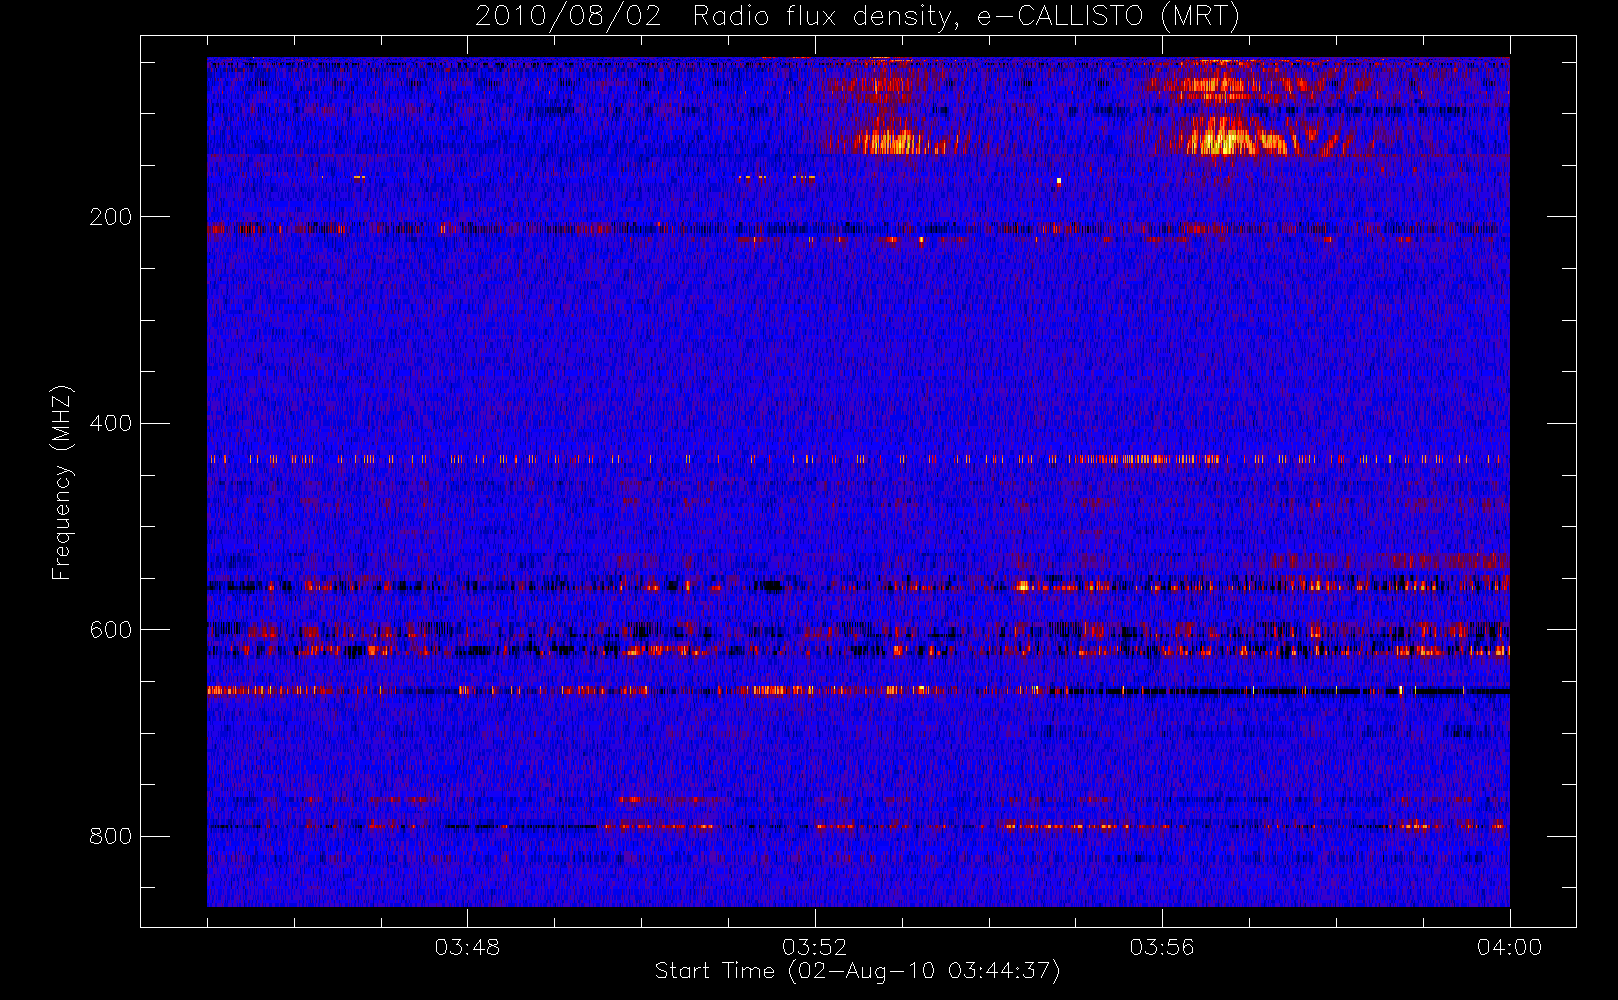Viewport: 1618px width, 1000px height.
Task: Click the '600' frequency tick label
Action: point(110,630)
